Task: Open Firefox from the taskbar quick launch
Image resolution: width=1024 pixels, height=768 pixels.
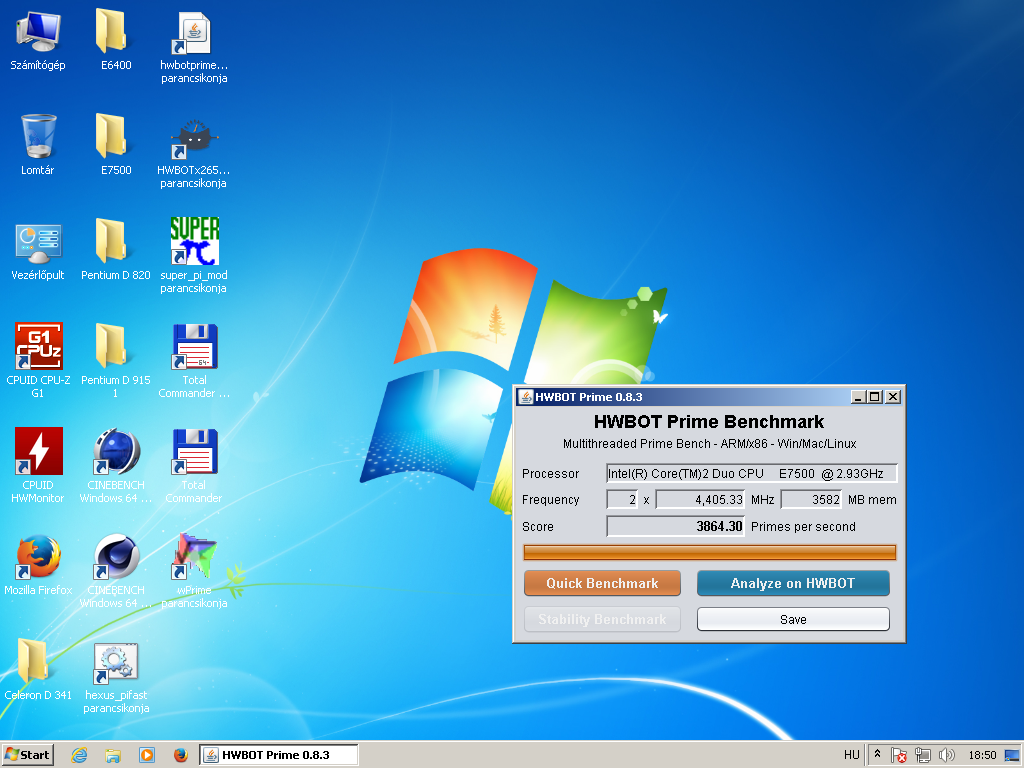Action: (x=181, y=755)
